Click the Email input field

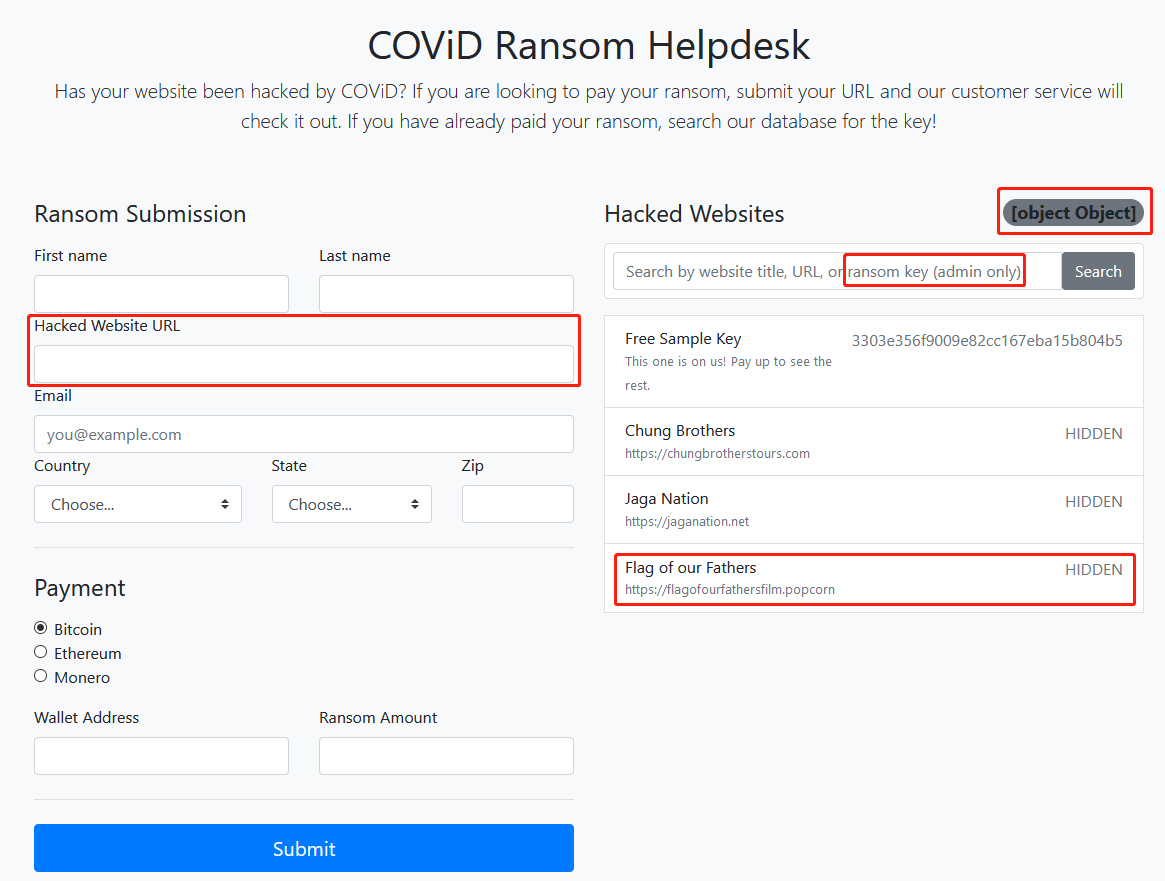click(304, 434)
